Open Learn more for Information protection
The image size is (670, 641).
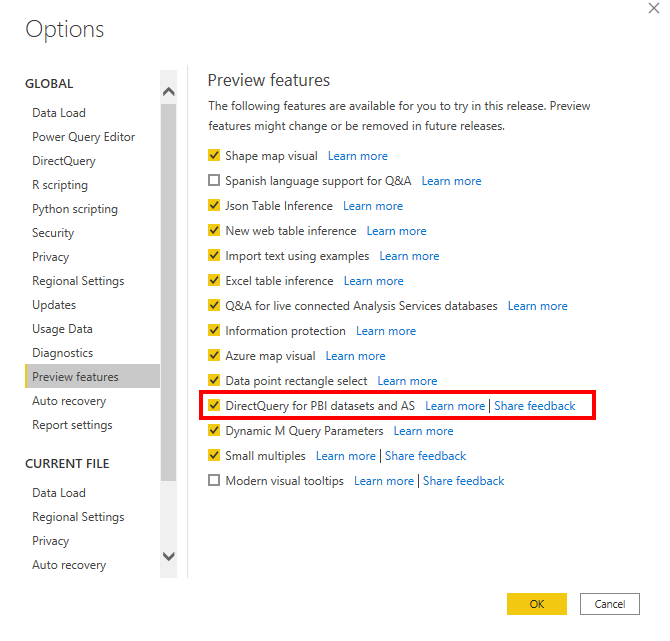(x=386, y=331)
